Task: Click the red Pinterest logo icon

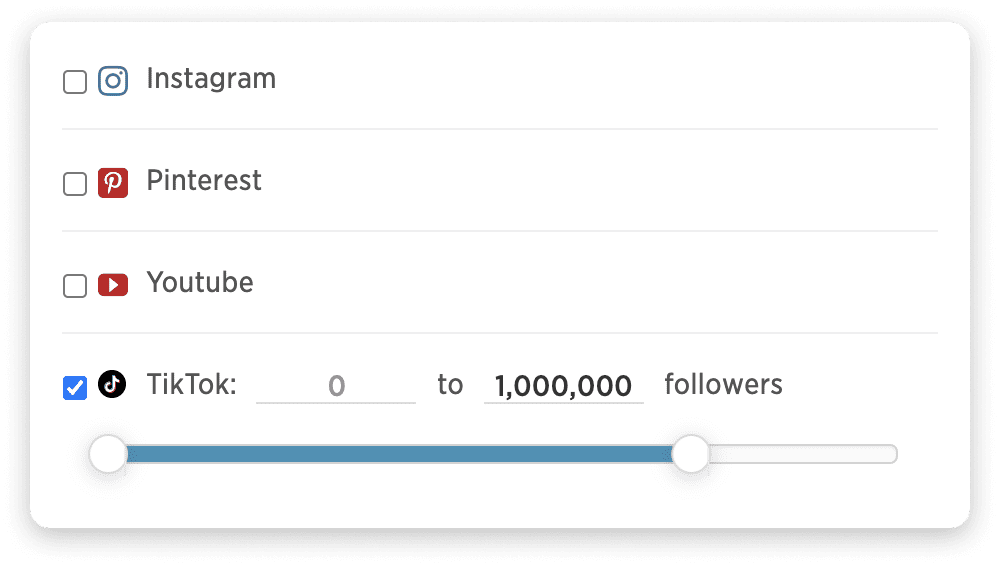Action: (113, 183)
